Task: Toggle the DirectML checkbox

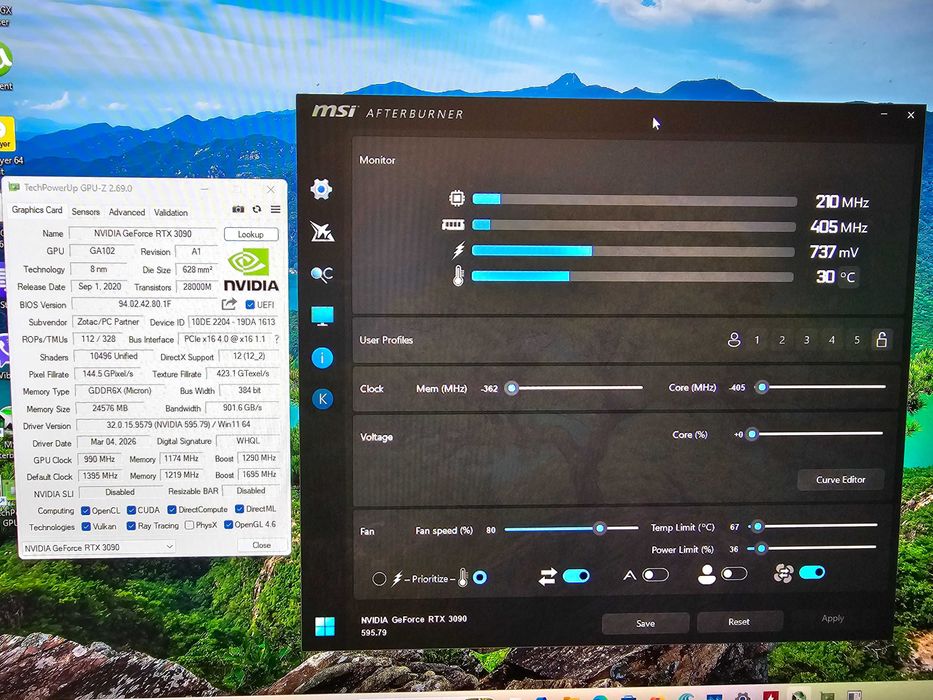Action: point(239,509)
